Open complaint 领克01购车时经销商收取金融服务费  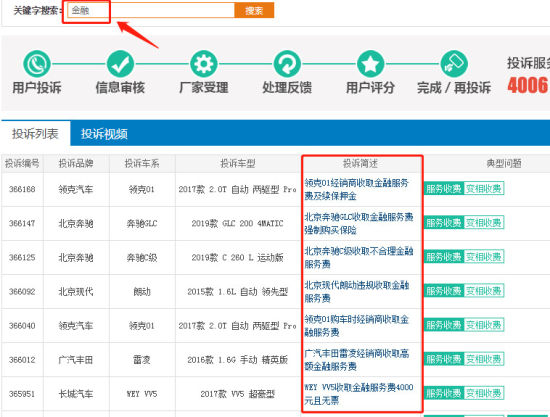click(x=357, y=325)
